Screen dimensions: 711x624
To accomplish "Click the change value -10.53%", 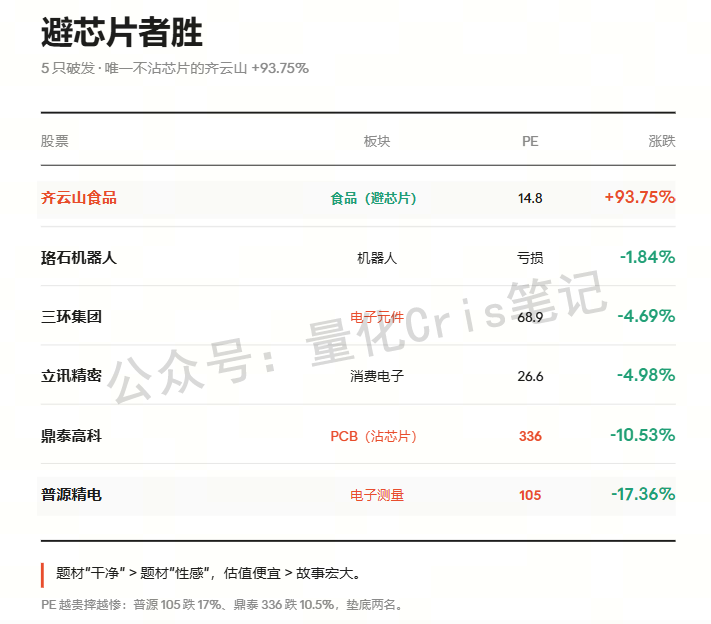I will tap(643, 435).
